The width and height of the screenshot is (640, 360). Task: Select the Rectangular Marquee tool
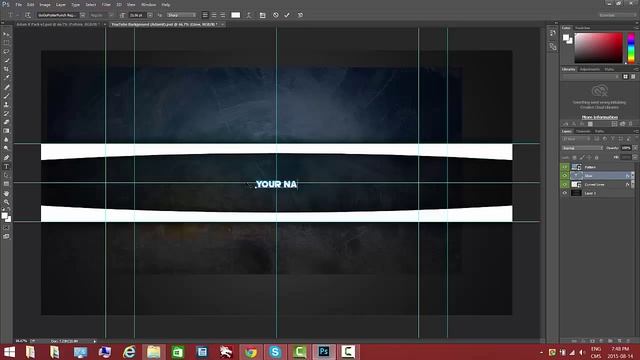pos(7,43)
